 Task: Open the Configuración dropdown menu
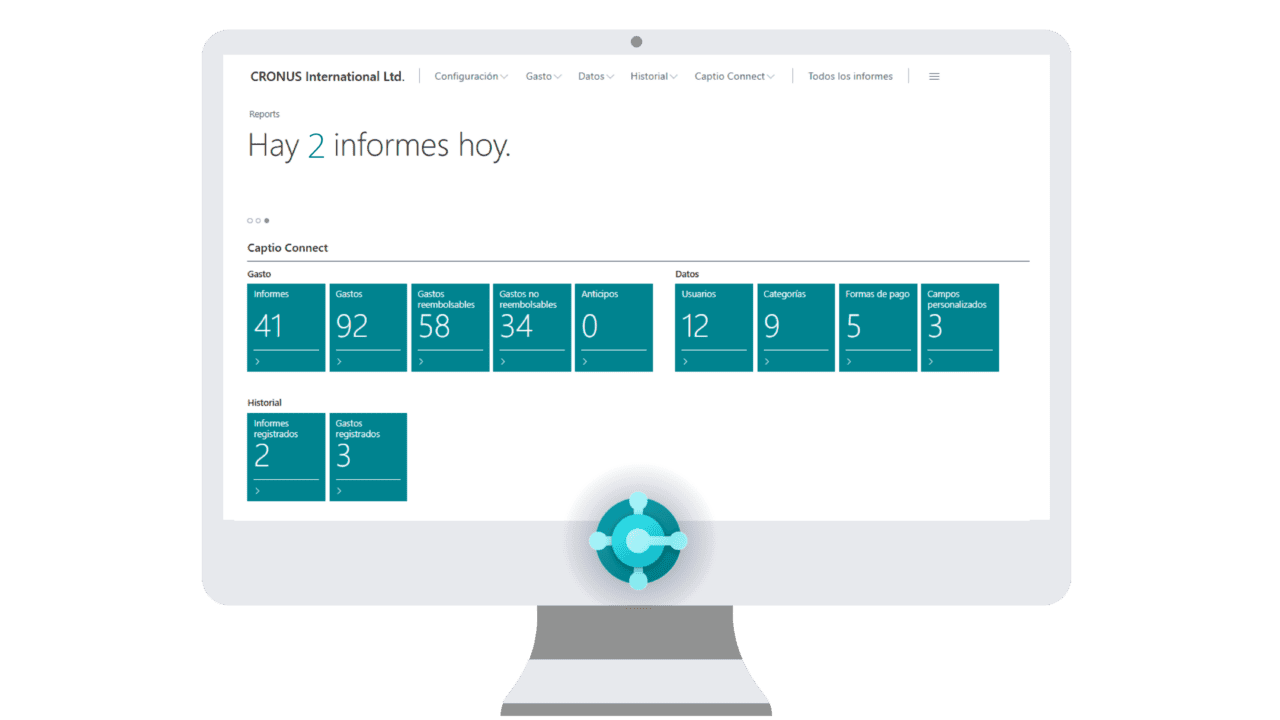tap(471, 76)
